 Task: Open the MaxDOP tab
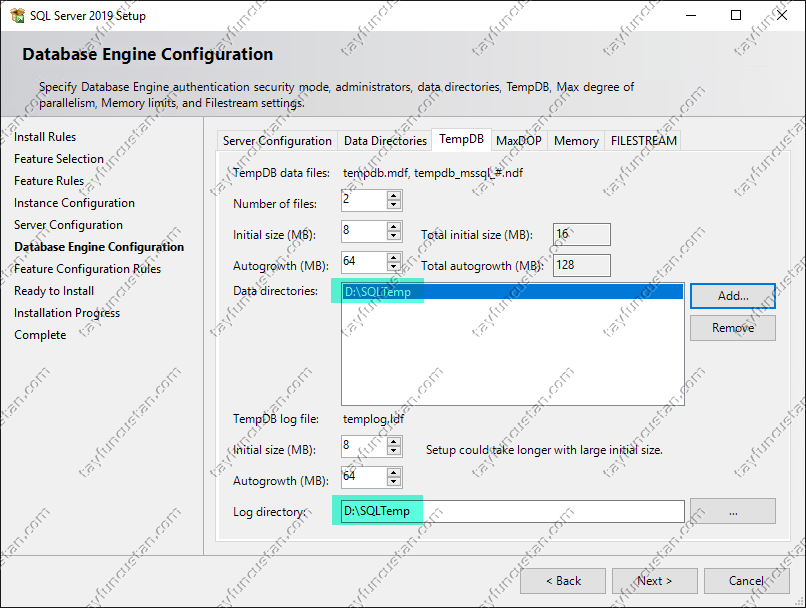point(519,141)
